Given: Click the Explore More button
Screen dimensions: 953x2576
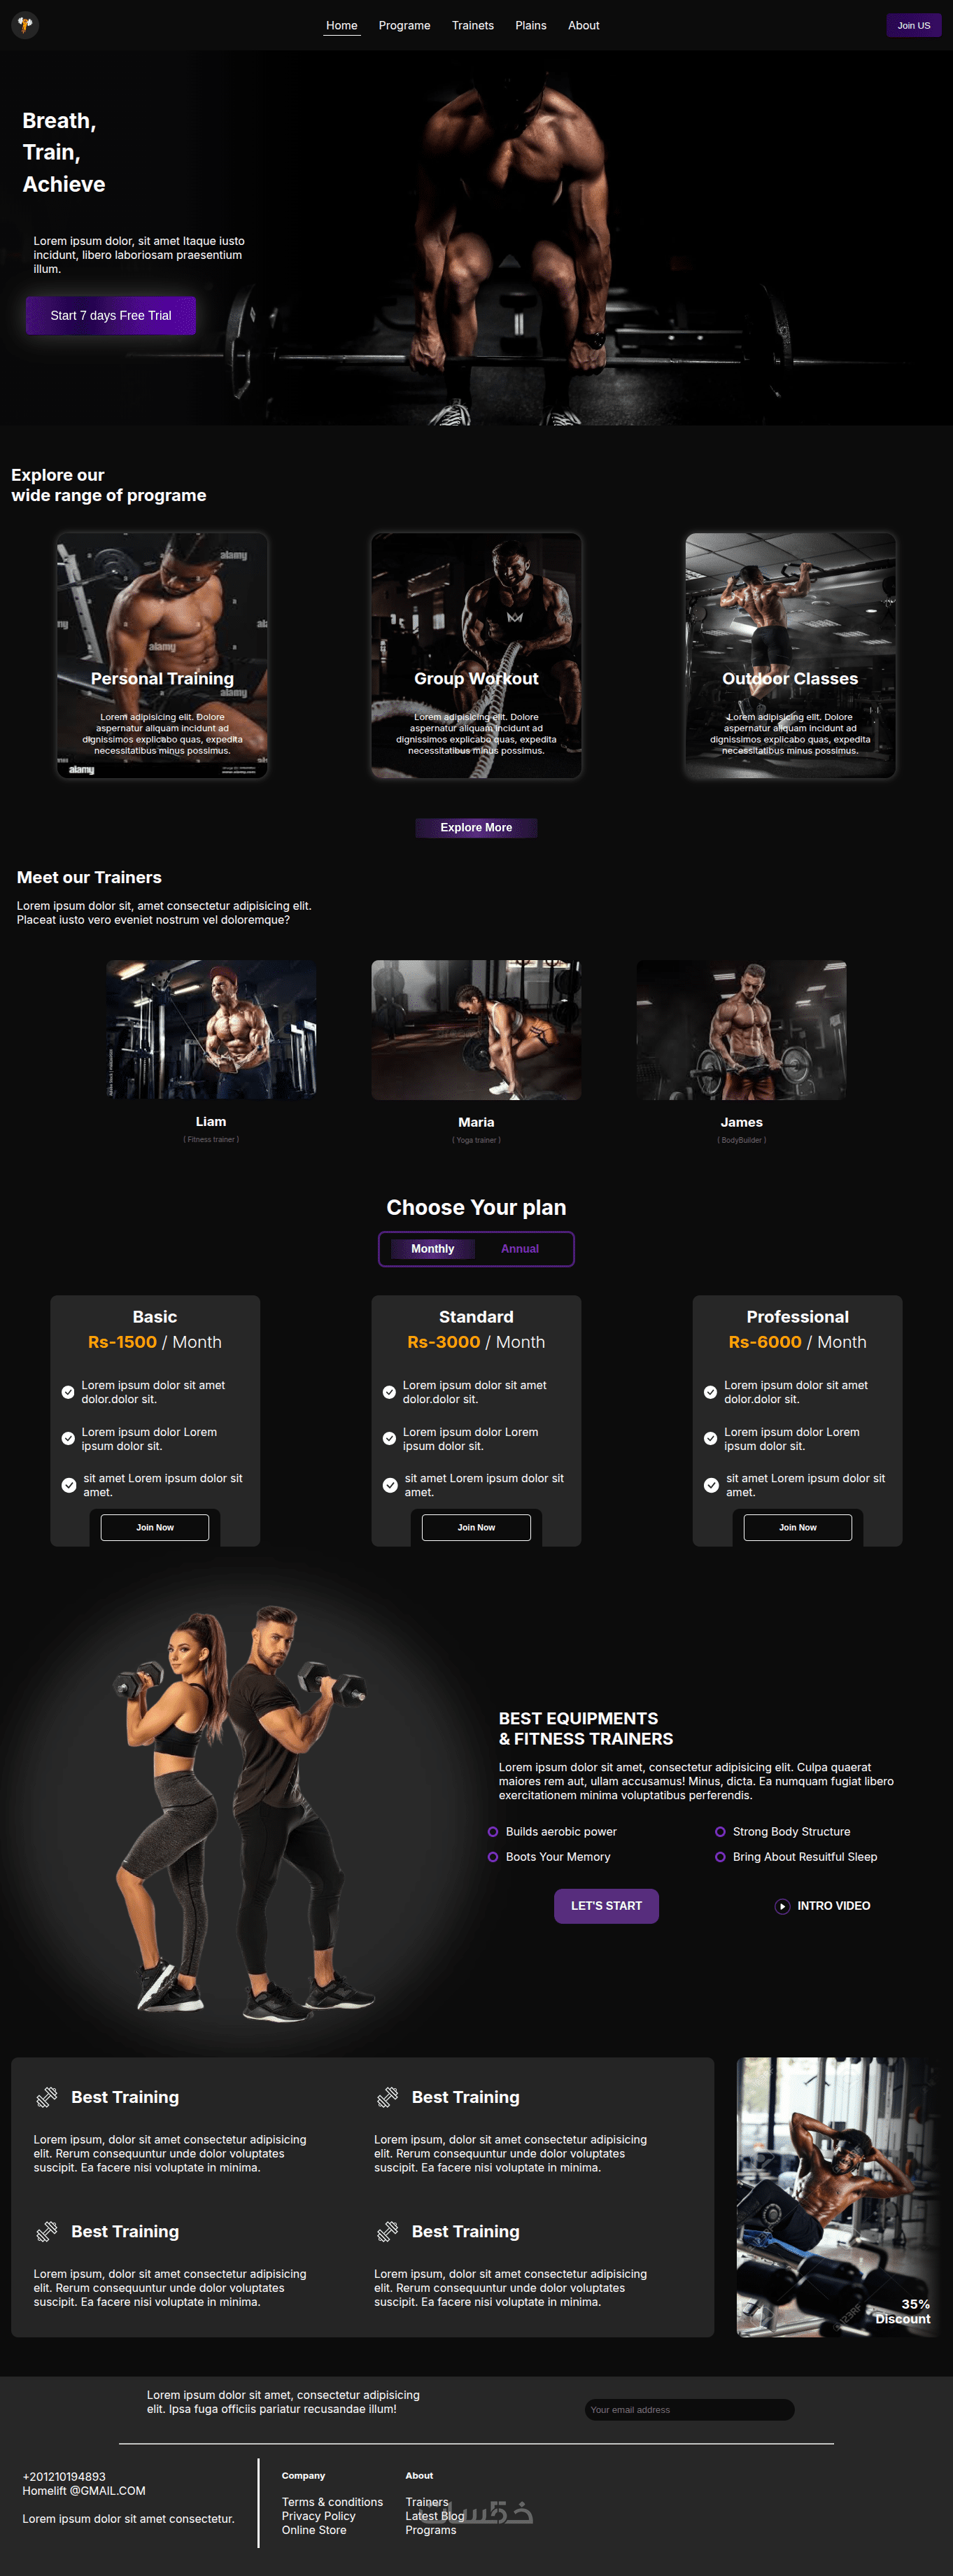Looking at the screenshot, I should click(476, 828).
